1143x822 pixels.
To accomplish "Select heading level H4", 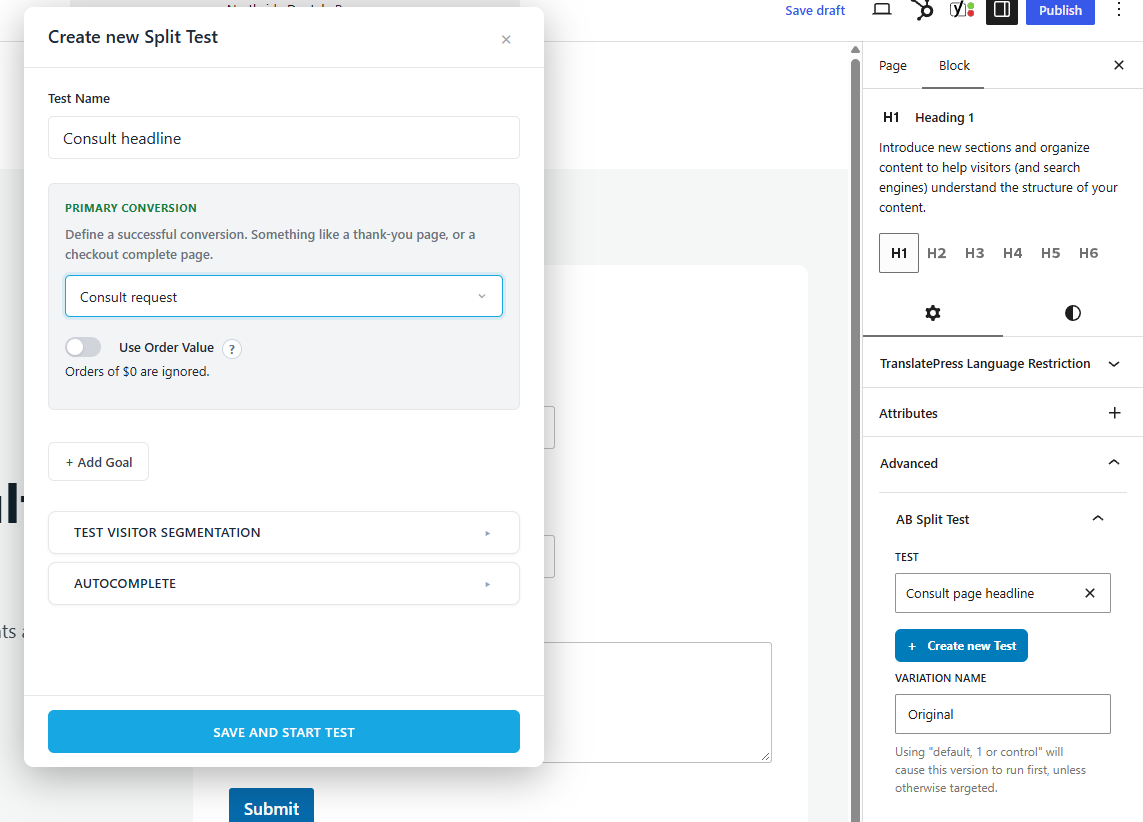I will 1013,253.
